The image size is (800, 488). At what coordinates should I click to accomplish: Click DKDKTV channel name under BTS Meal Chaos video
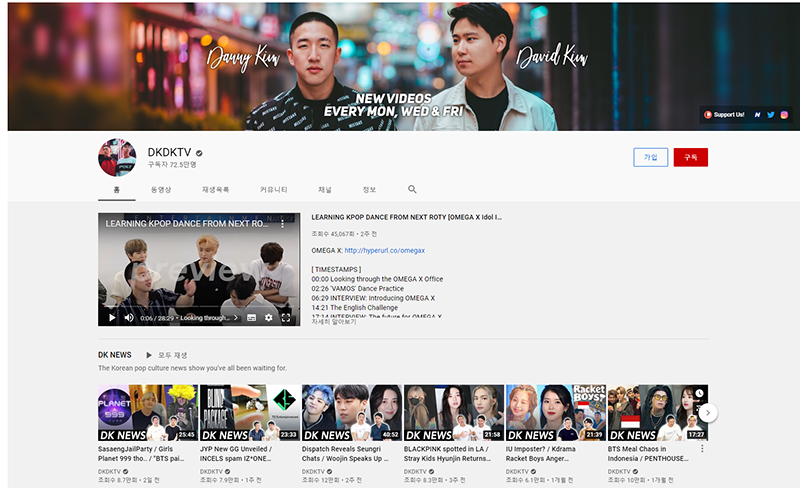click(619, 472)
